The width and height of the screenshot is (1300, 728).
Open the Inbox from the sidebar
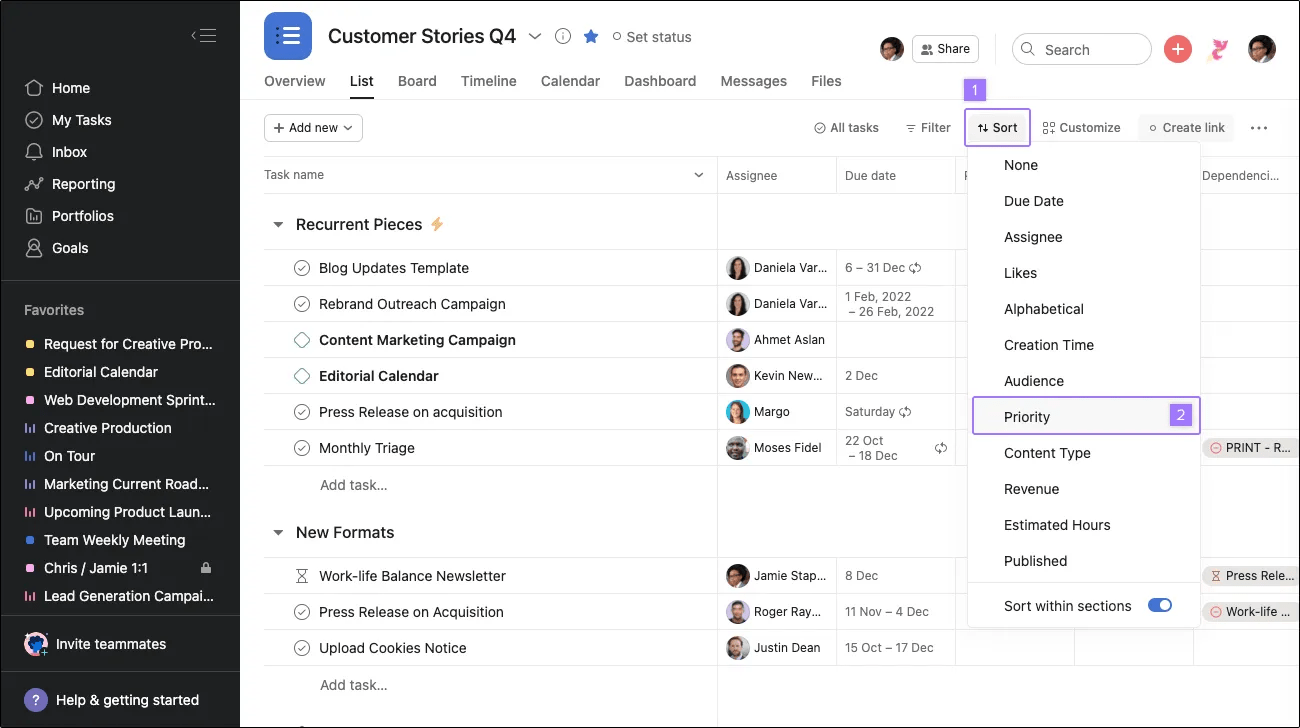click(70, 152)
